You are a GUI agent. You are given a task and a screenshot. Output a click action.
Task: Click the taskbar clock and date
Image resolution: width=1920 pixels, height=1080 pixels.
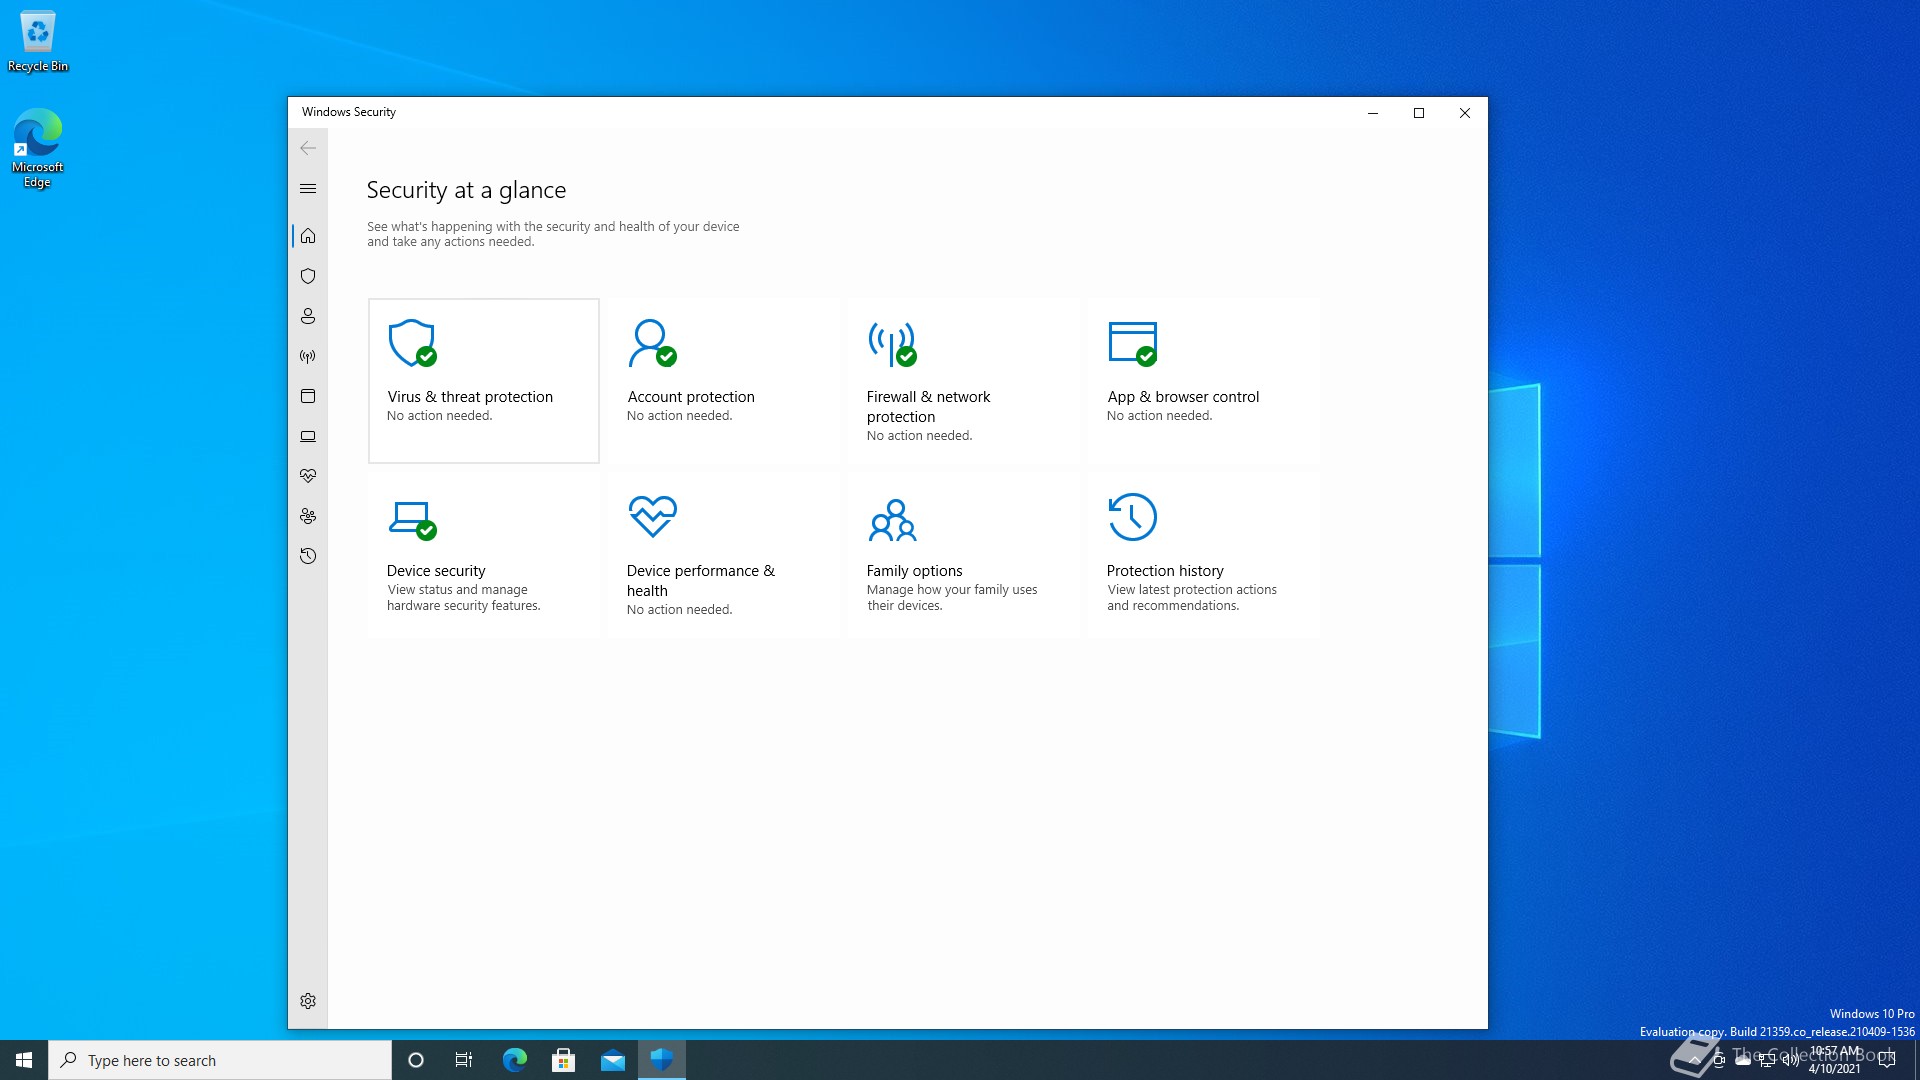[1835, 1060]
